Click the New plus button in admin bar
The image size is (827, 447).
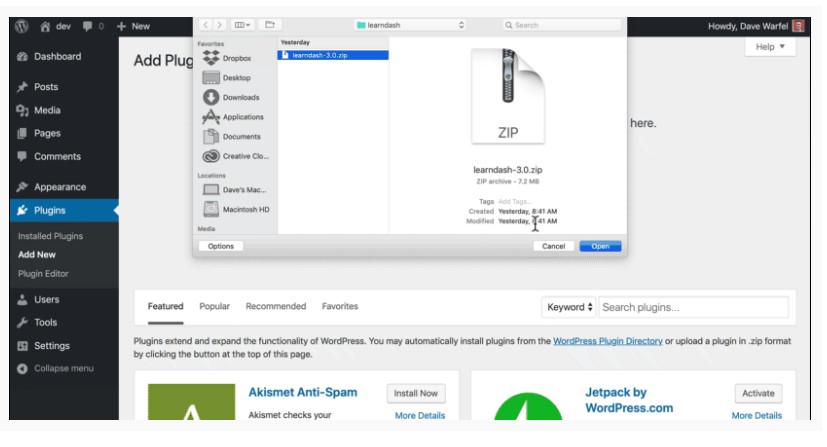click(x=133, y=26)
